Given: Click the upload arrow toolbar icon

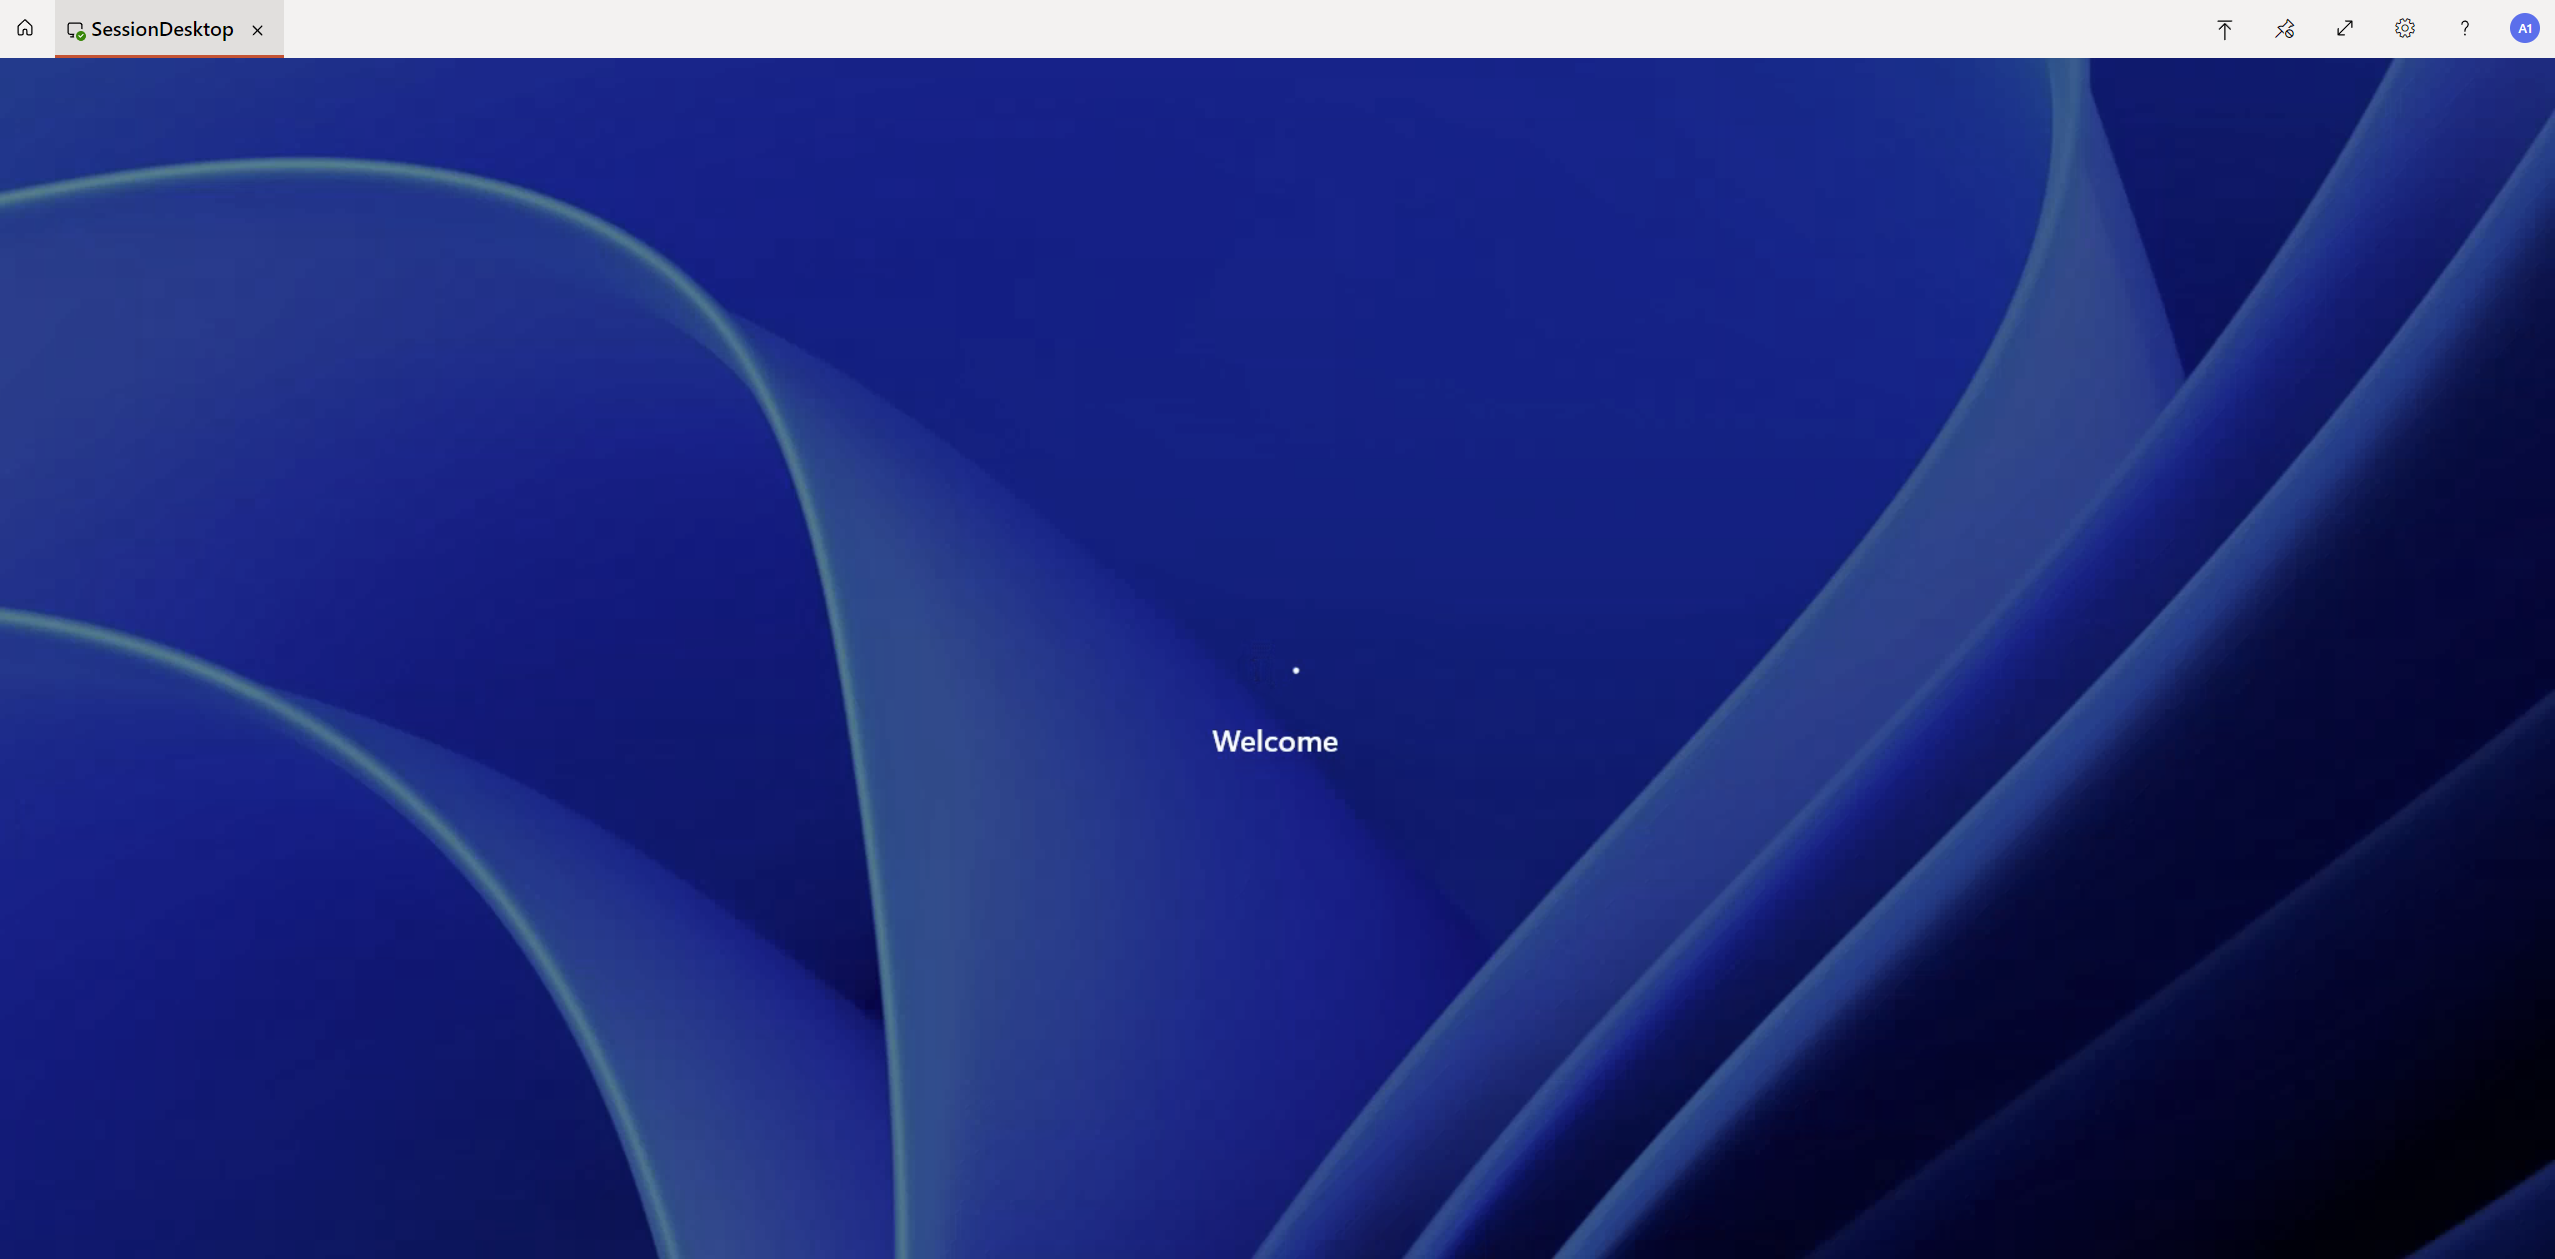Looking at the screenshot, I should pos(2224,29).
